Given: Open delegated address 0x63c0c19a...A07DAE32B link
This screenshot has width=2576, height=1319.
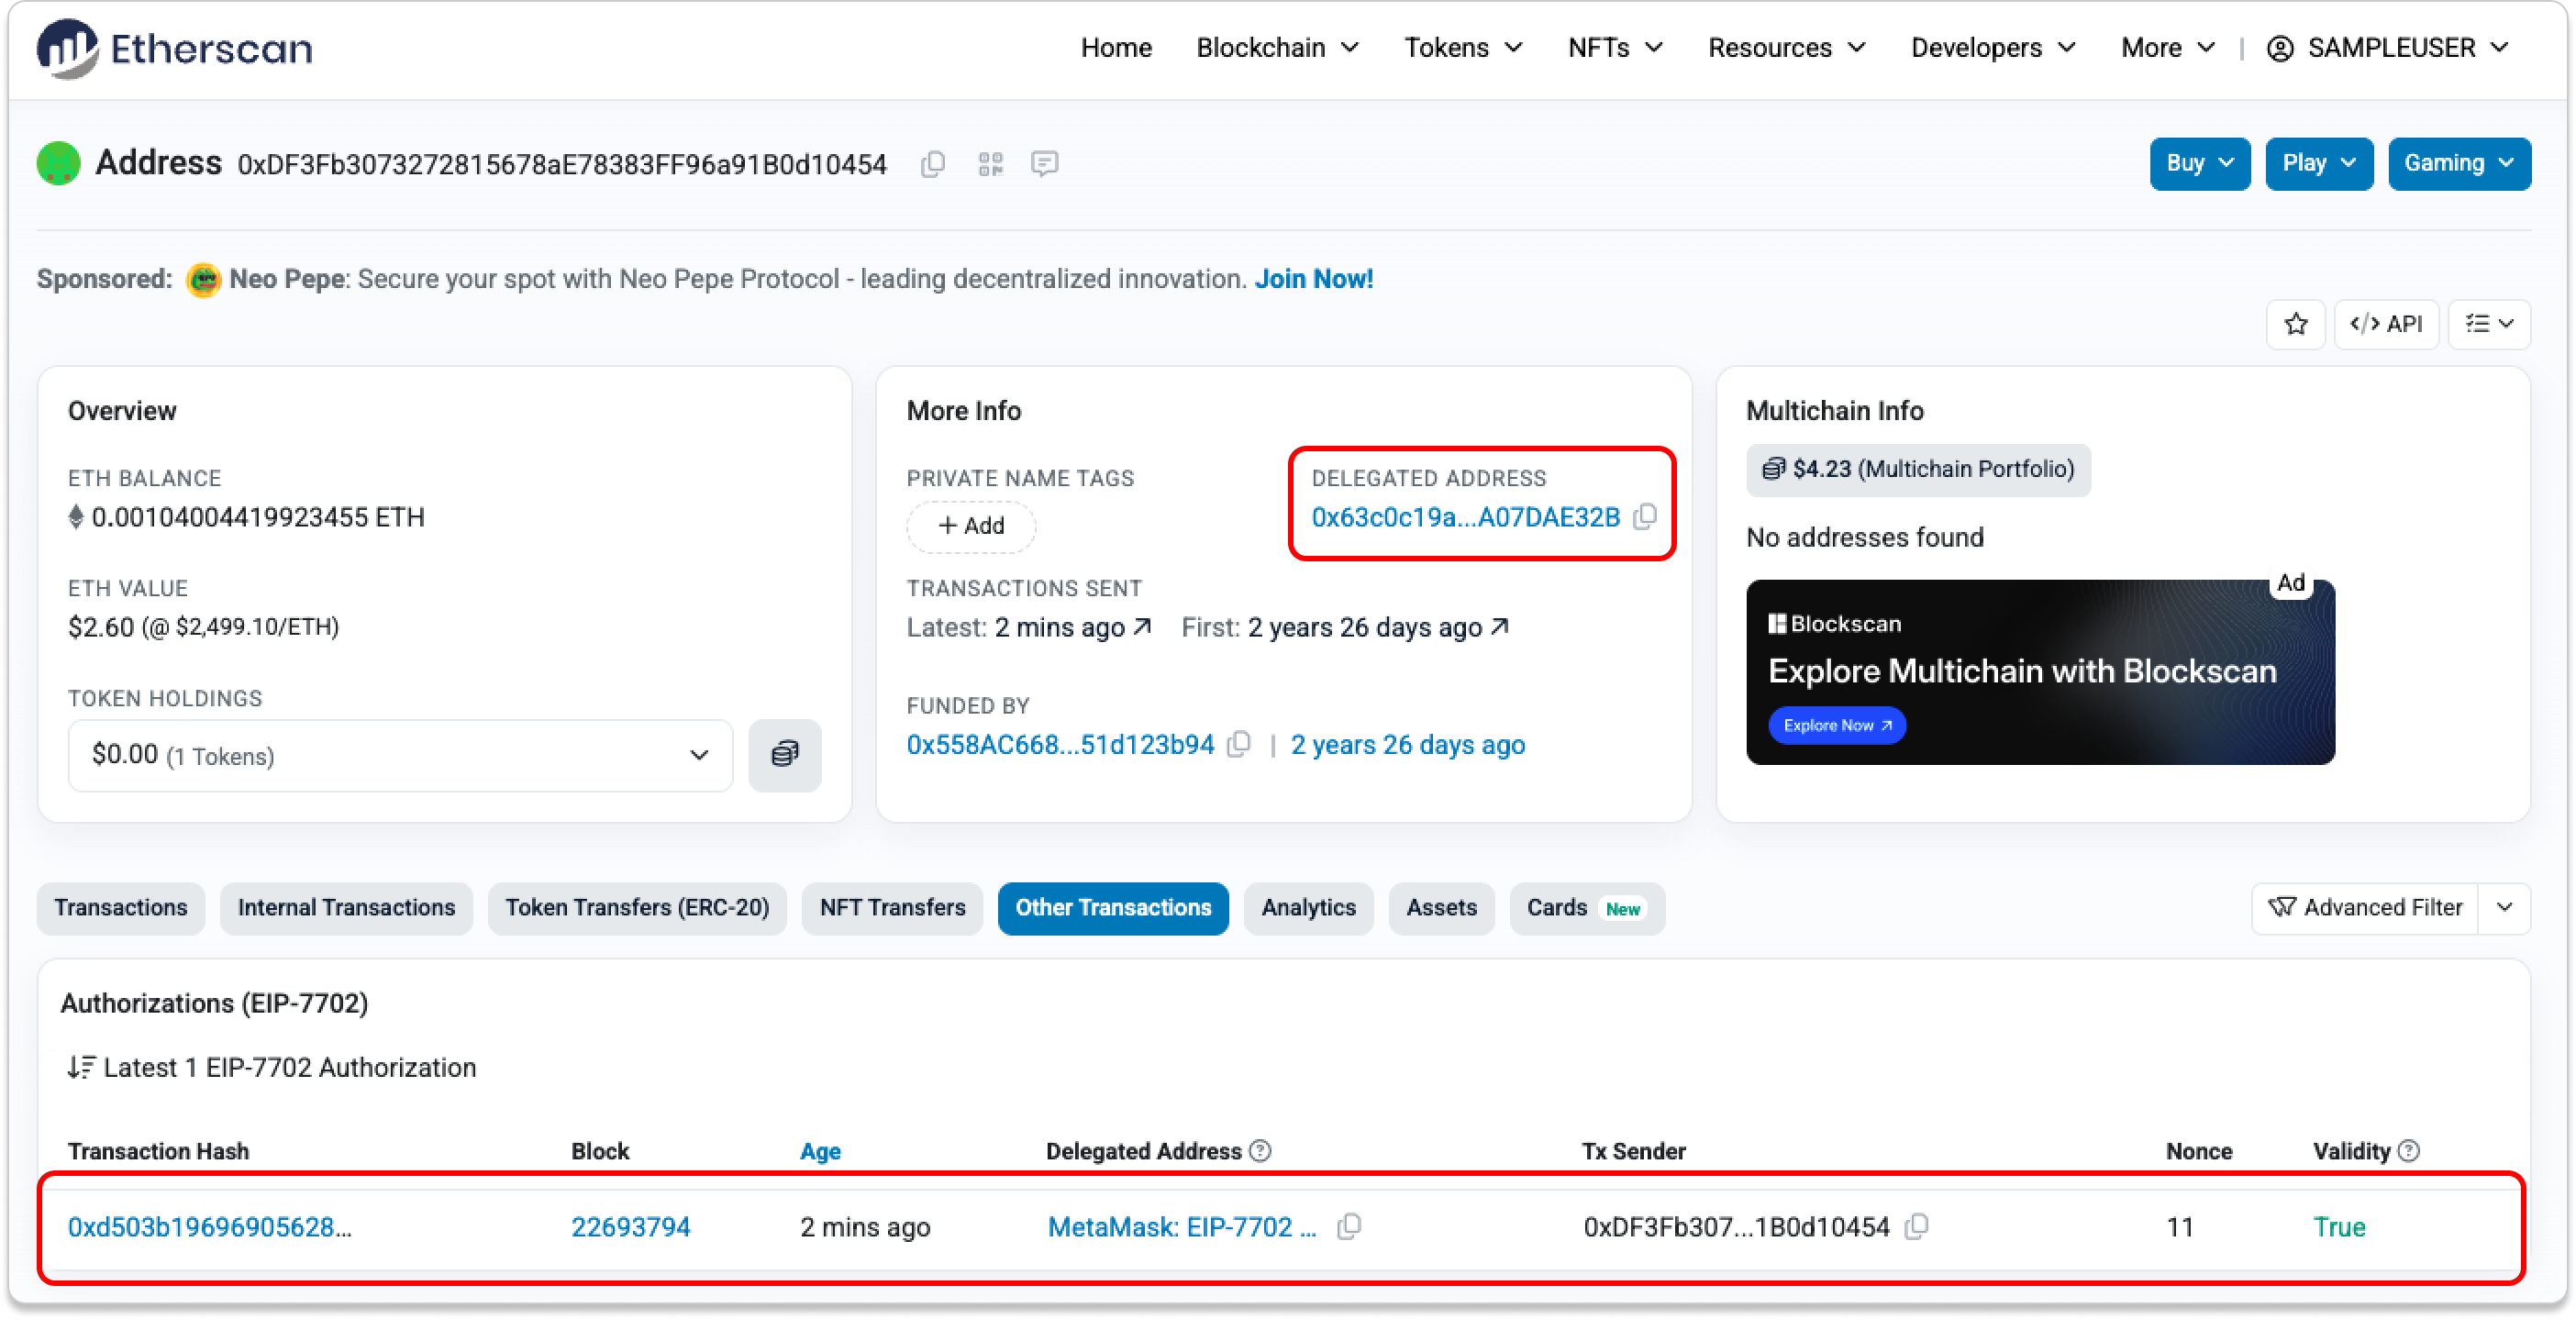Looking at the screenshot, I should [x=1465, y=517].
